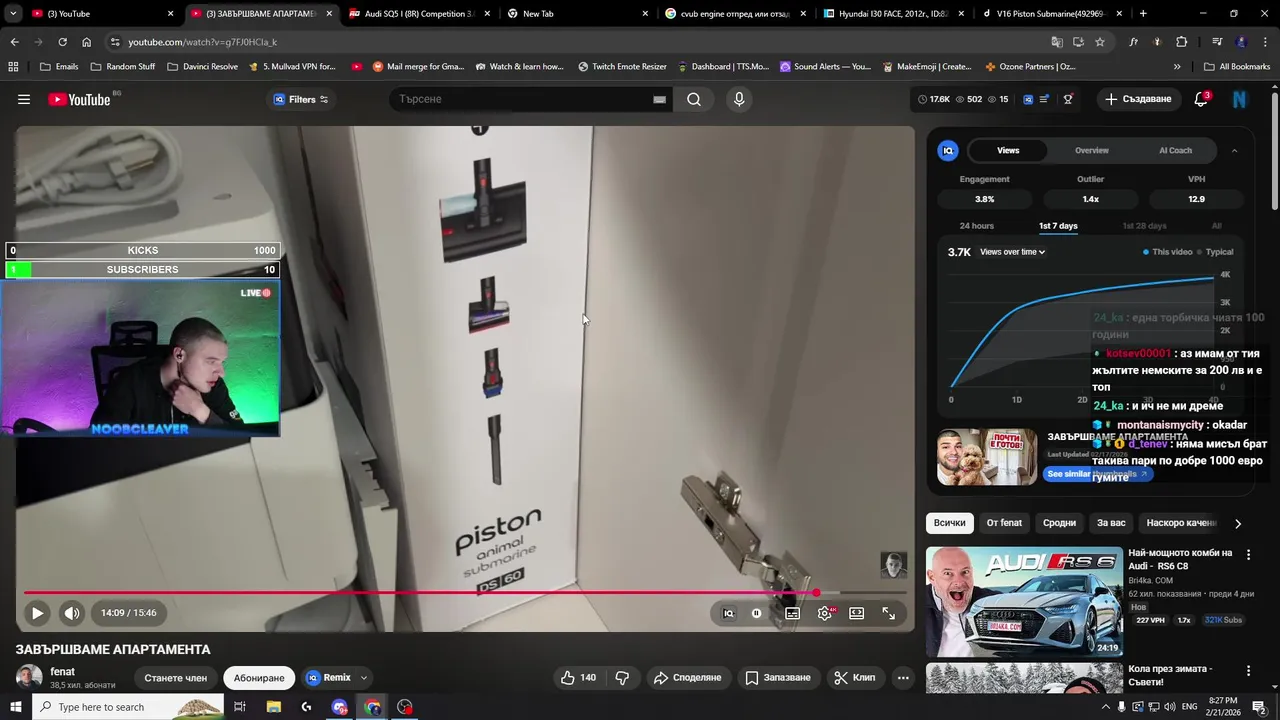Go to YouTube home via logo
Viewport: 1280px width, 720px height.
(x=79, y=99)
